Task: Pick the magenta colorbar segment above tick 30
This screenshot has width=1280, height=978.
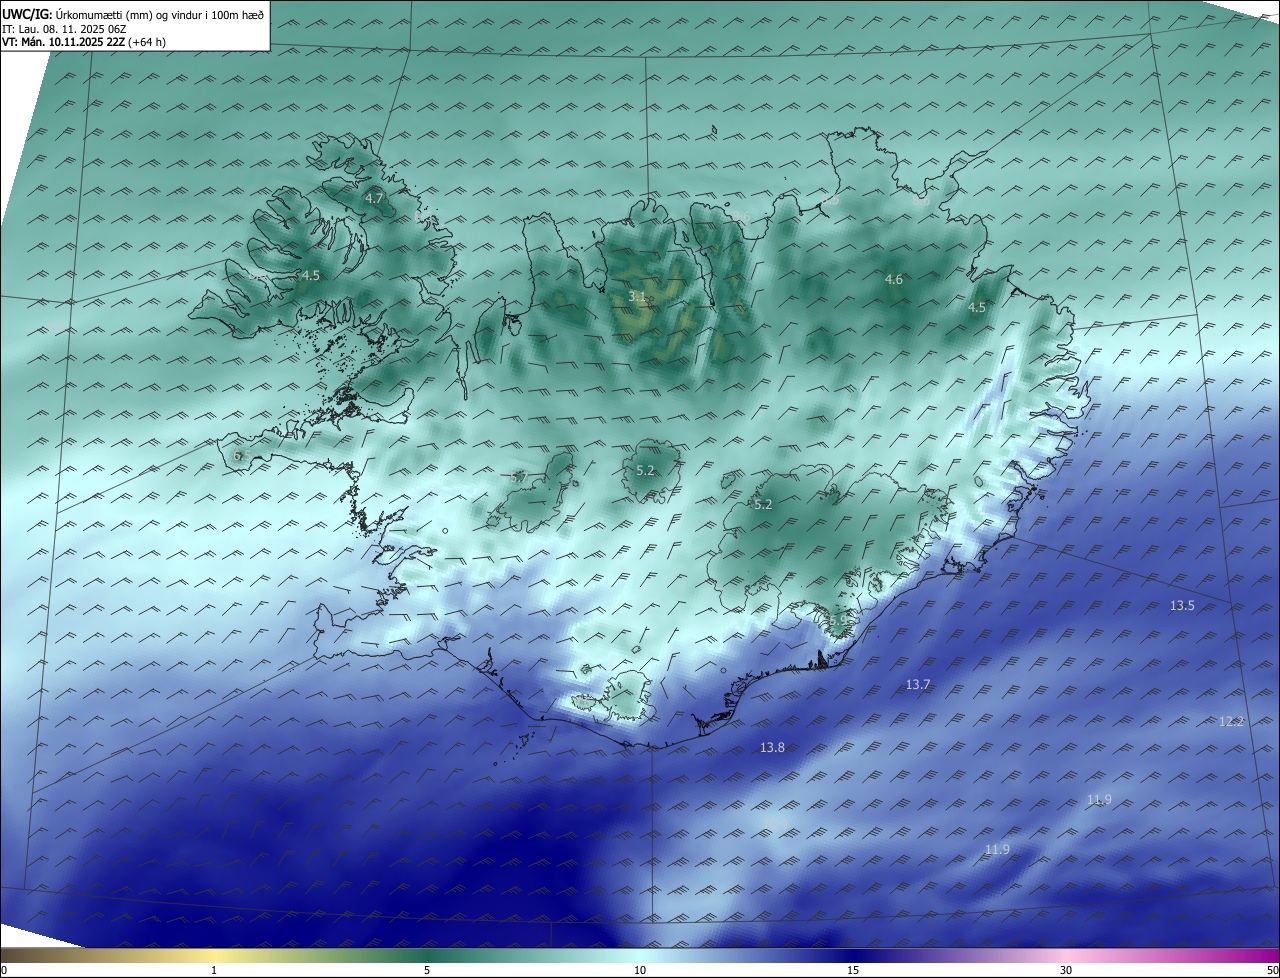Action: (1066, 956)
